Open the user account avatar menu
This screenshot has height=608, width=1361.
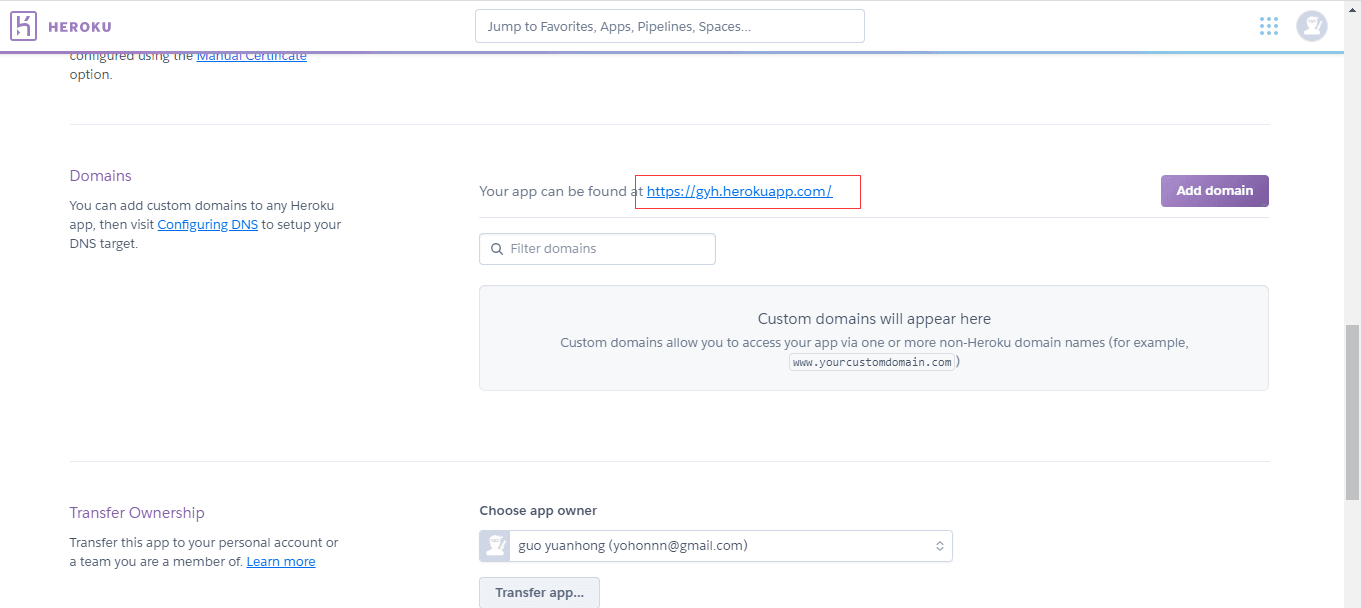(x=1311, y=26)
